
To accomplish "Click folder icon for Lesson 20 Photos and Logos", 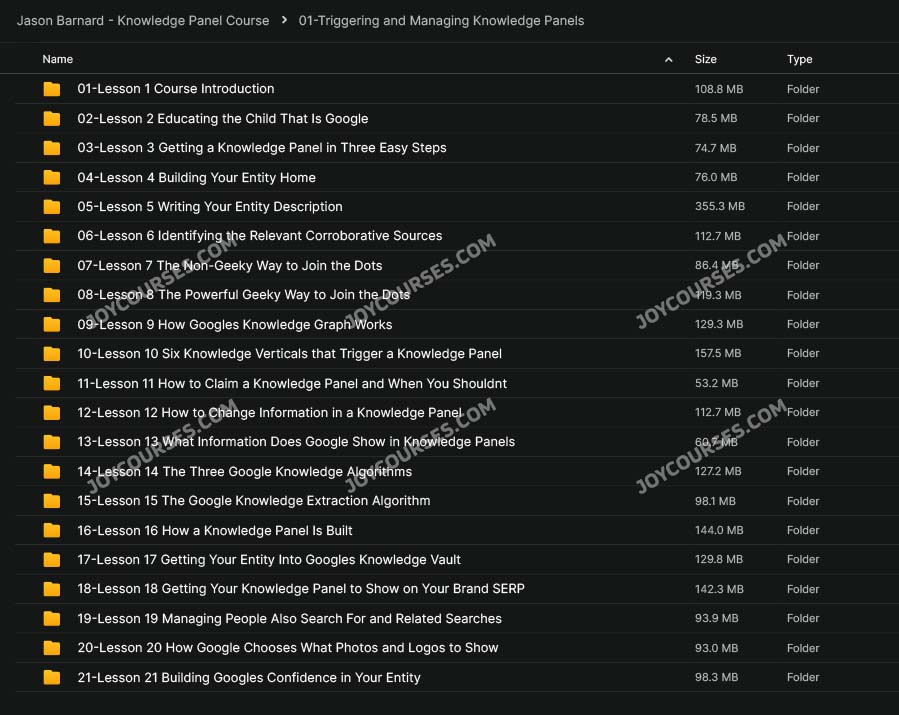I will click(52, 648).
